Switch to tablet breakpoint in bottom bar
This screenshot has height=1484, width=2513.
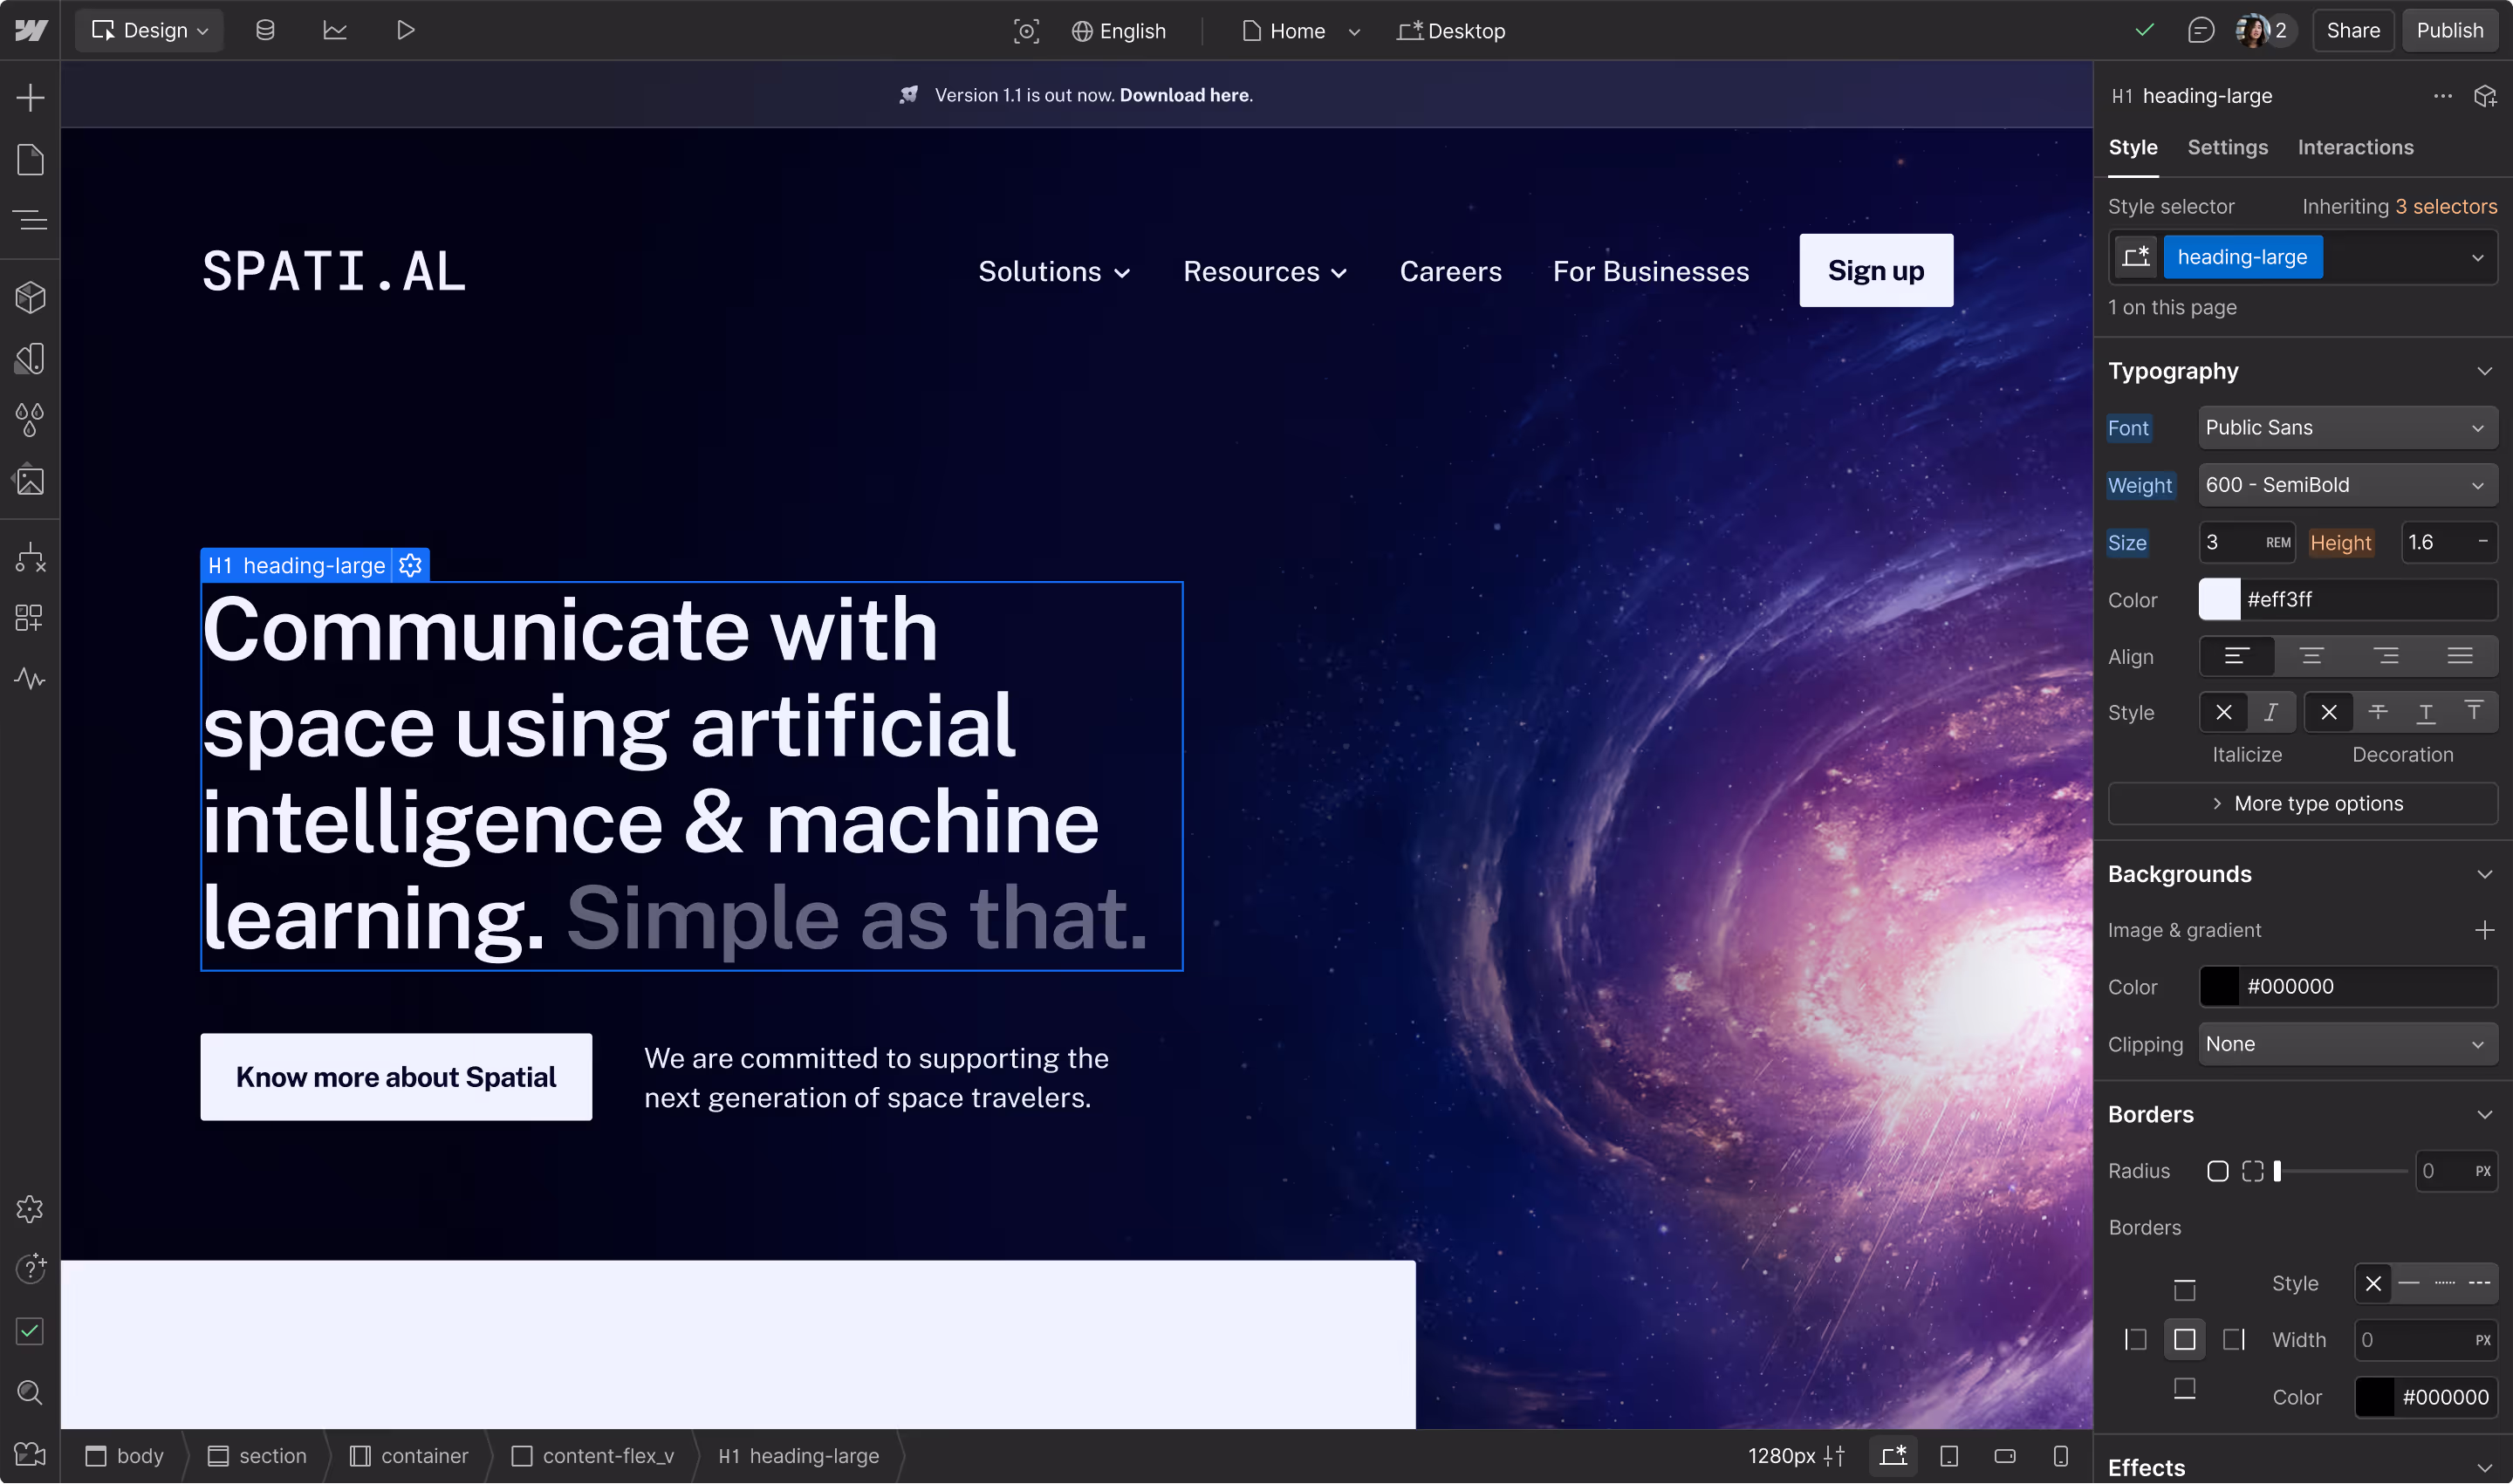click(1948, 1456)
